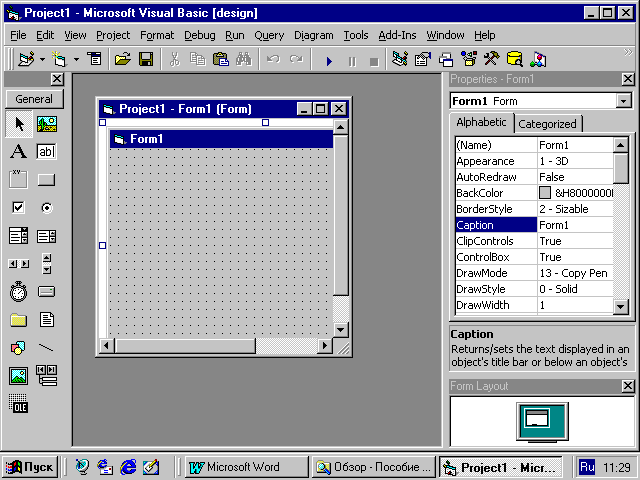Click the Add Form toolbar icon
This screenshot has width=640, height=480.
coord(60,60)
